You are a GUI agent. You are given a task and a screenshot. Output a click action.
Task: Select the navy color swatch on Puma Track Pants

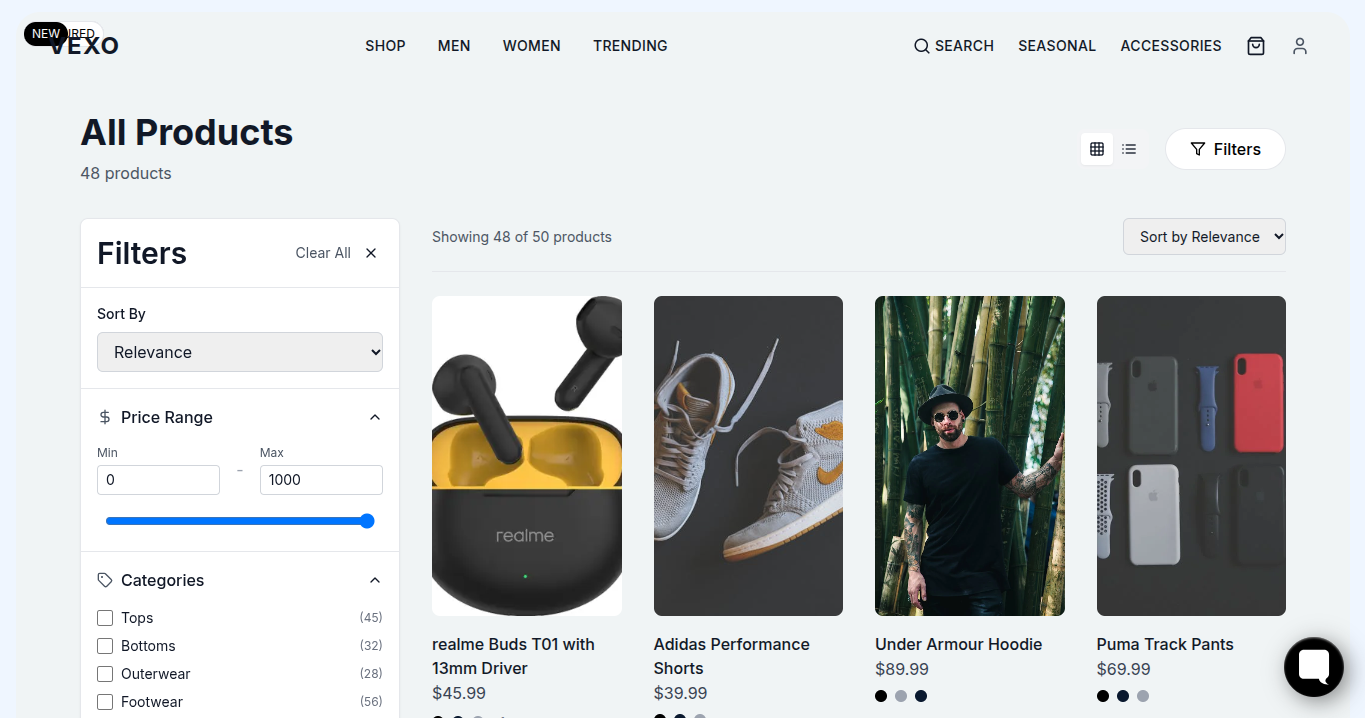[1123, 696]
